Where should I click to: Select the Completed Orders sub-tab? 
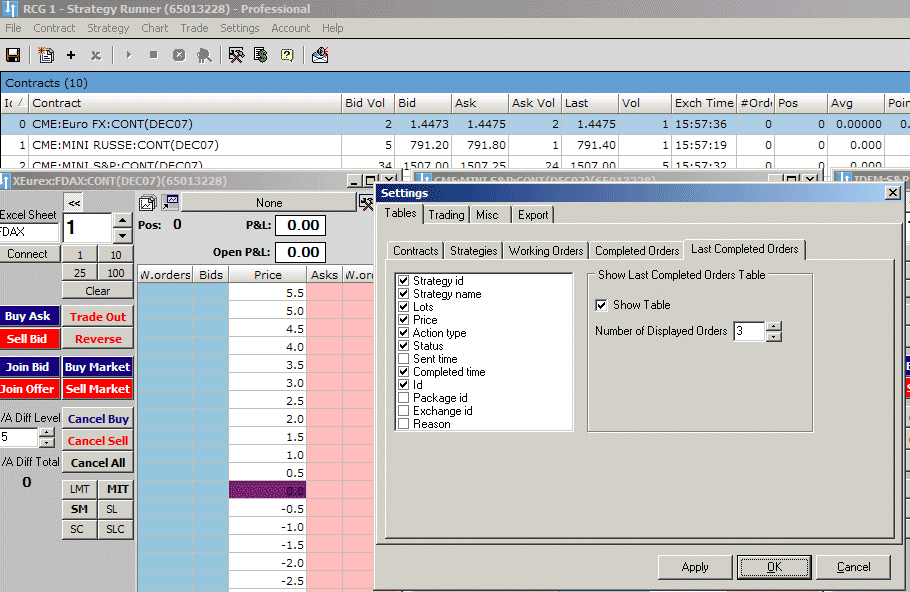click(637, 251)
